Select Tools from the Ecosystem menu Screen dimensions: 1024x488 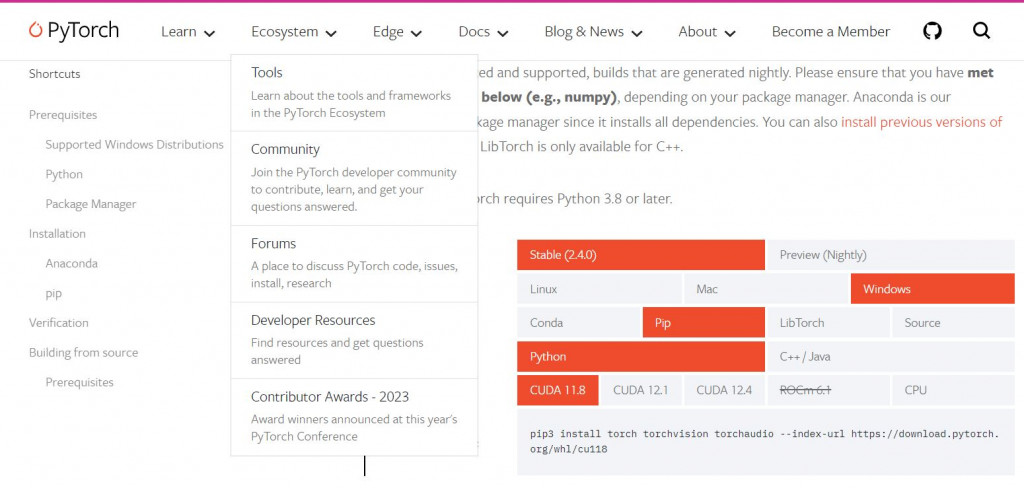267,73
